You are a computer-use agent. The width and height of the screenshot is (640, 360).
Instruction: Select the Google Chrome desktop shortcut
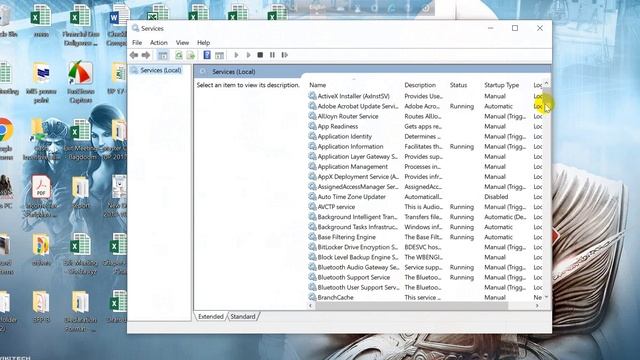[x=5, y=130]
